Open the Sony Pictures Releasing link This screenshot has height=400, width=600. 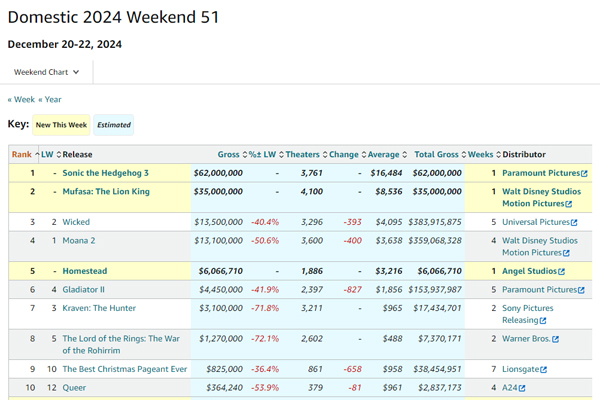[x=528, y=314]
